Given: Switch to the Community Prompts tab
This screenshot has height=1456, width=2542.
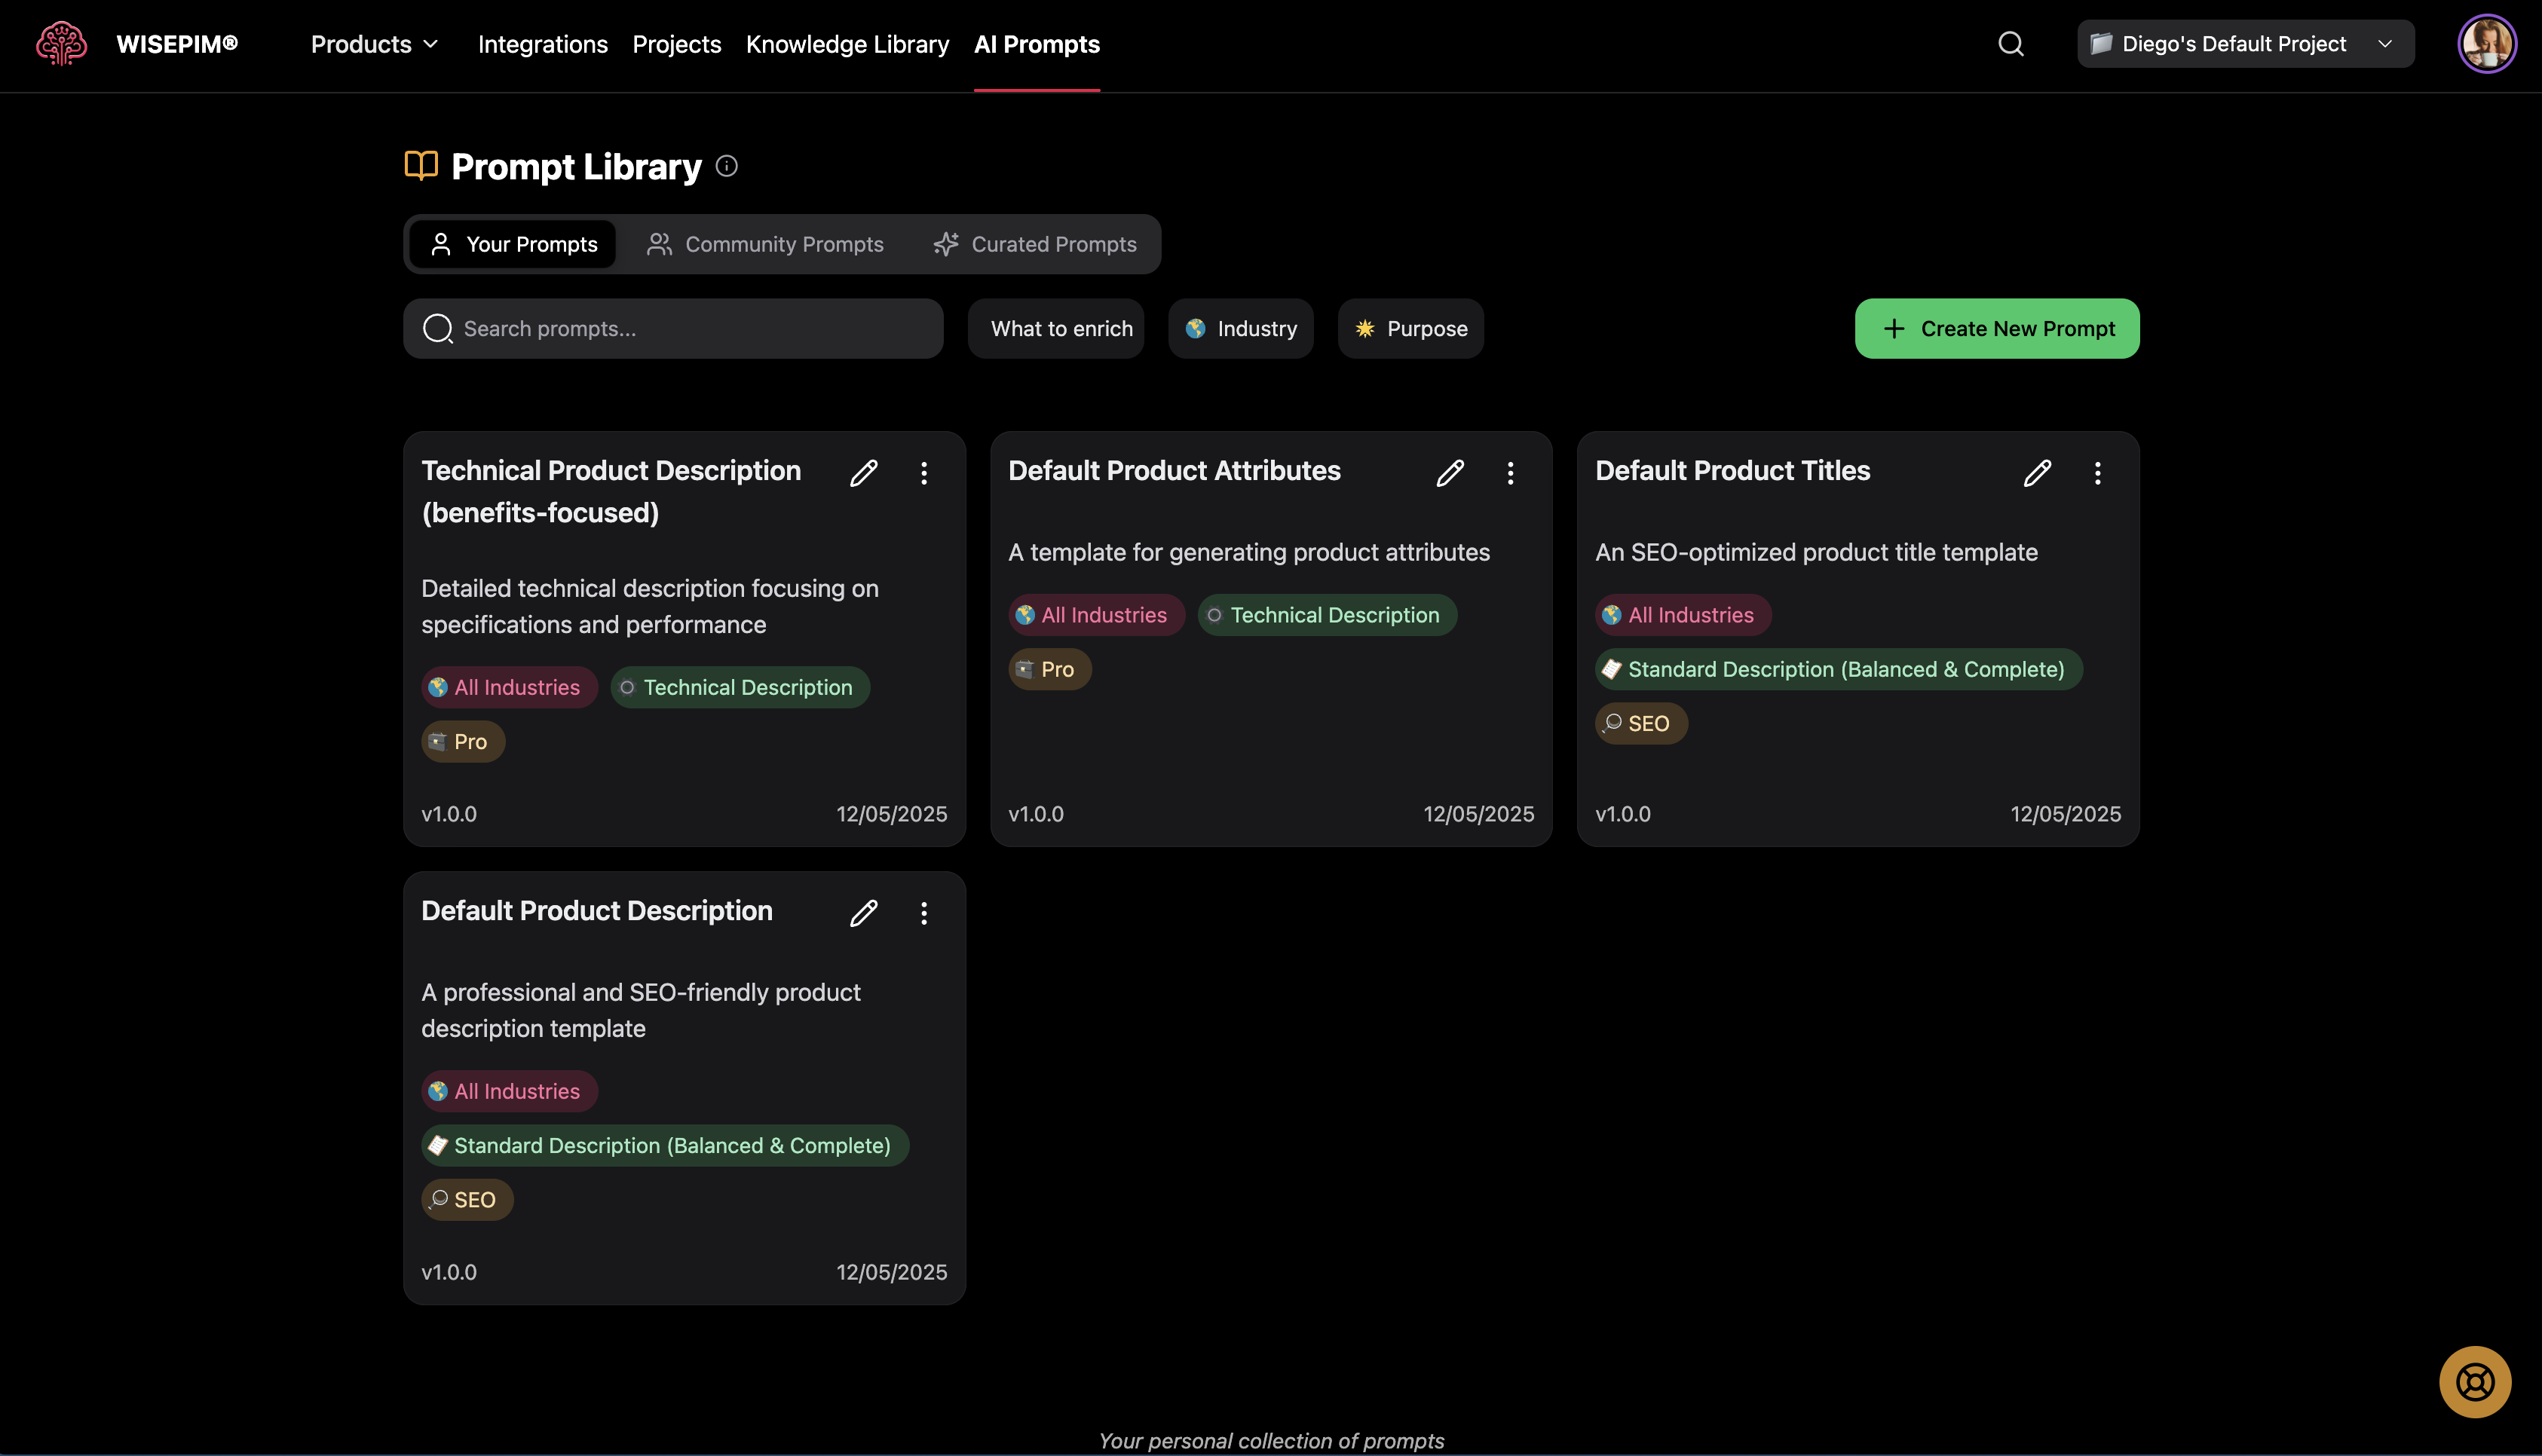Looking at the screenshot, I should coord(765,244).
